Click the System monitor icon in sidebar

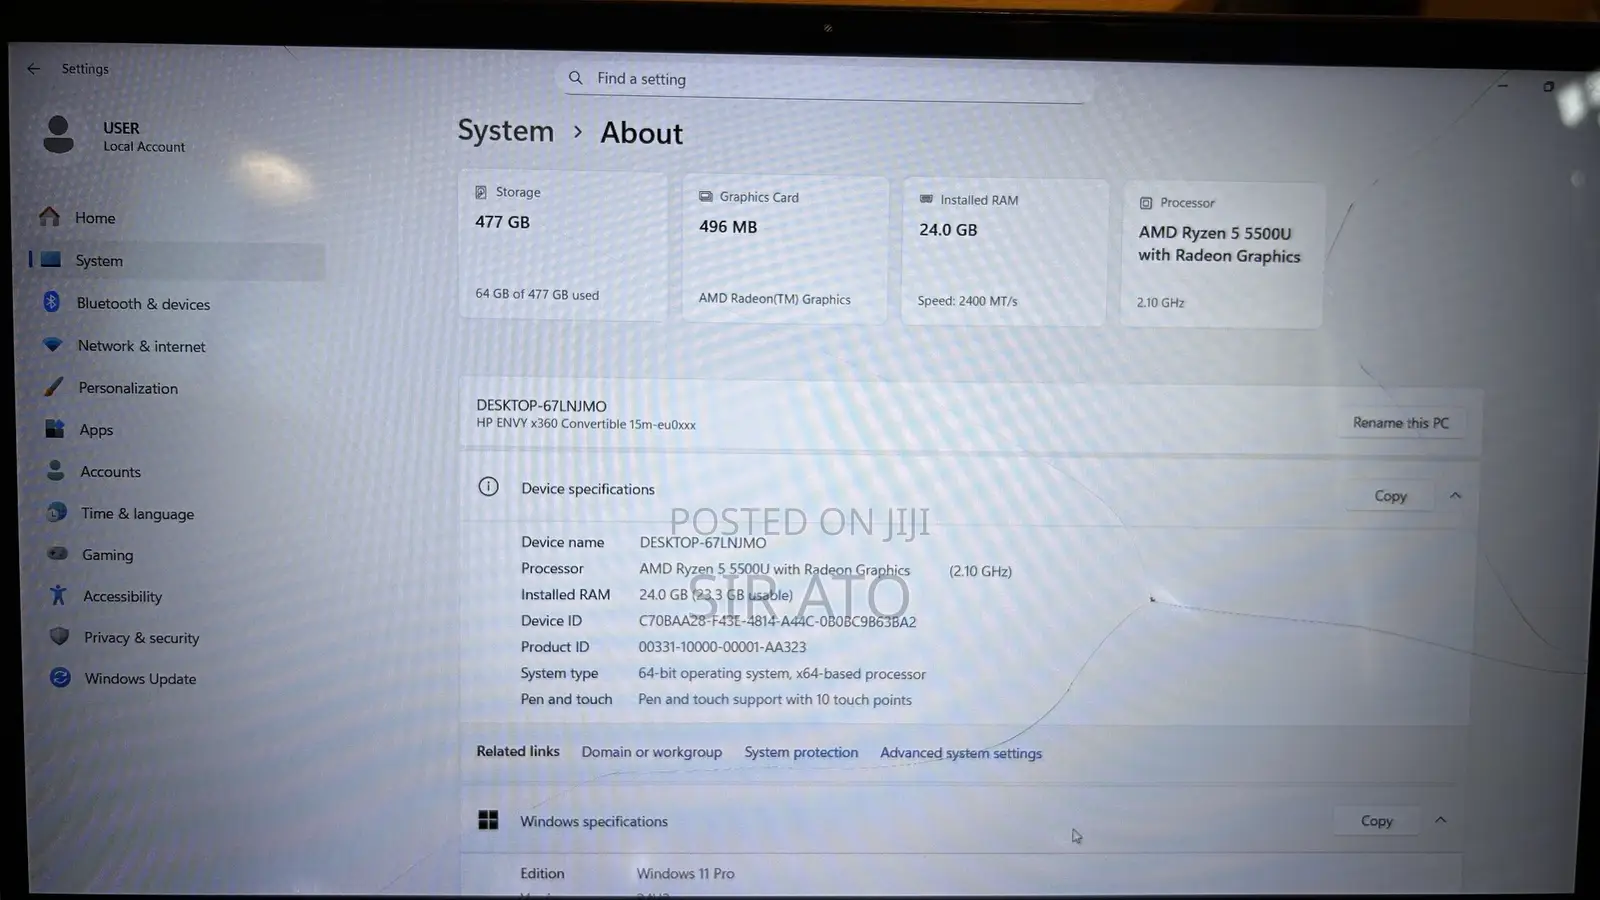(51, 259)
